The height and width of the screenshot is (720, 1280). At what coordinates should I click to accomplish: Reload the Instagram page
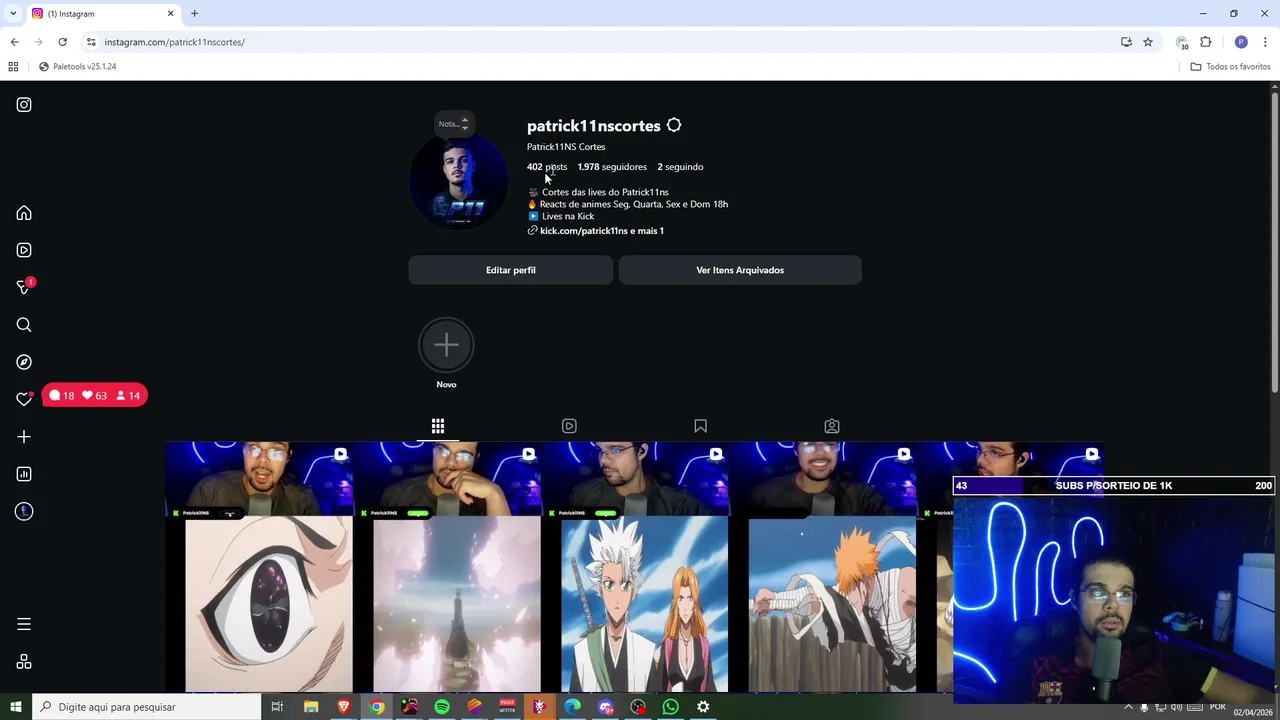coord(62,42)
